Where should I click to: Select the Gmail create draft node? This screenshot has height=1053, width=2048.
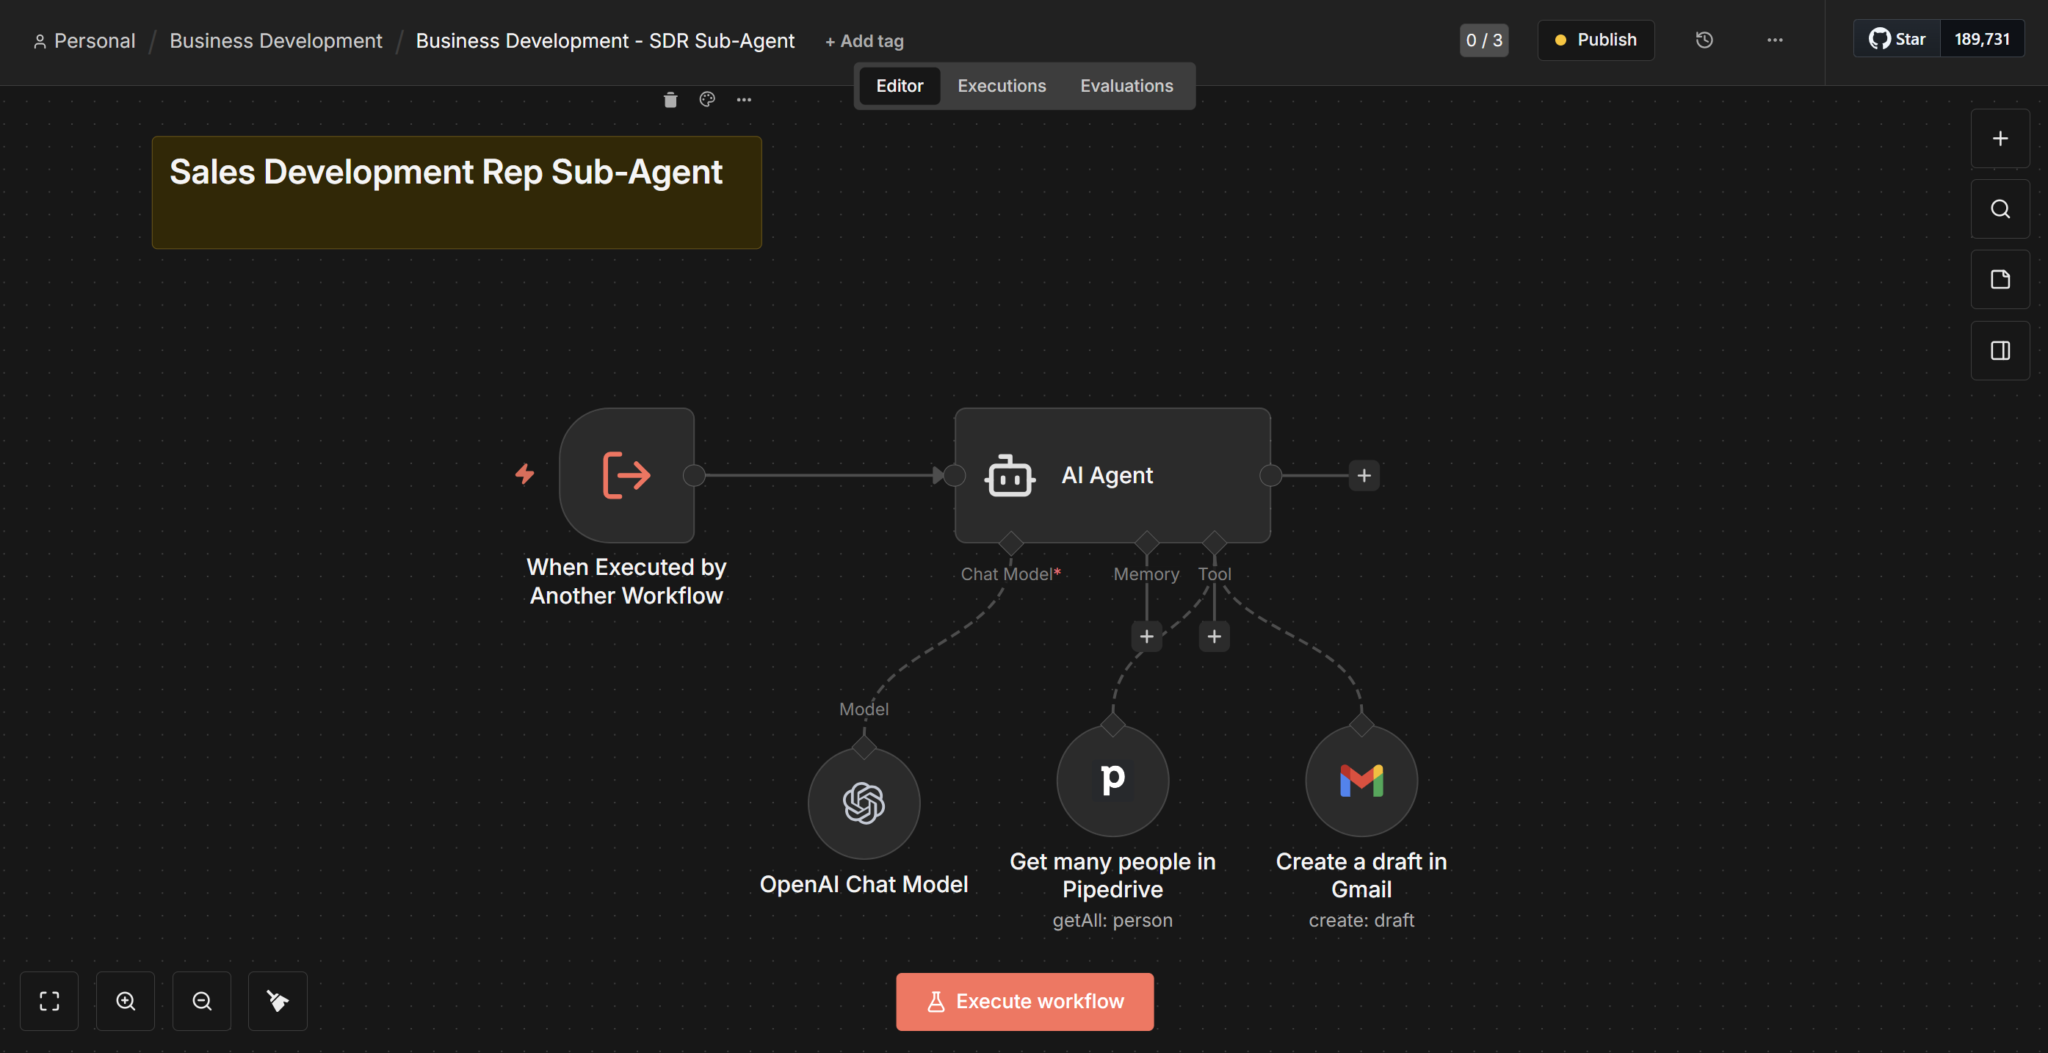tap(1361, 780)
